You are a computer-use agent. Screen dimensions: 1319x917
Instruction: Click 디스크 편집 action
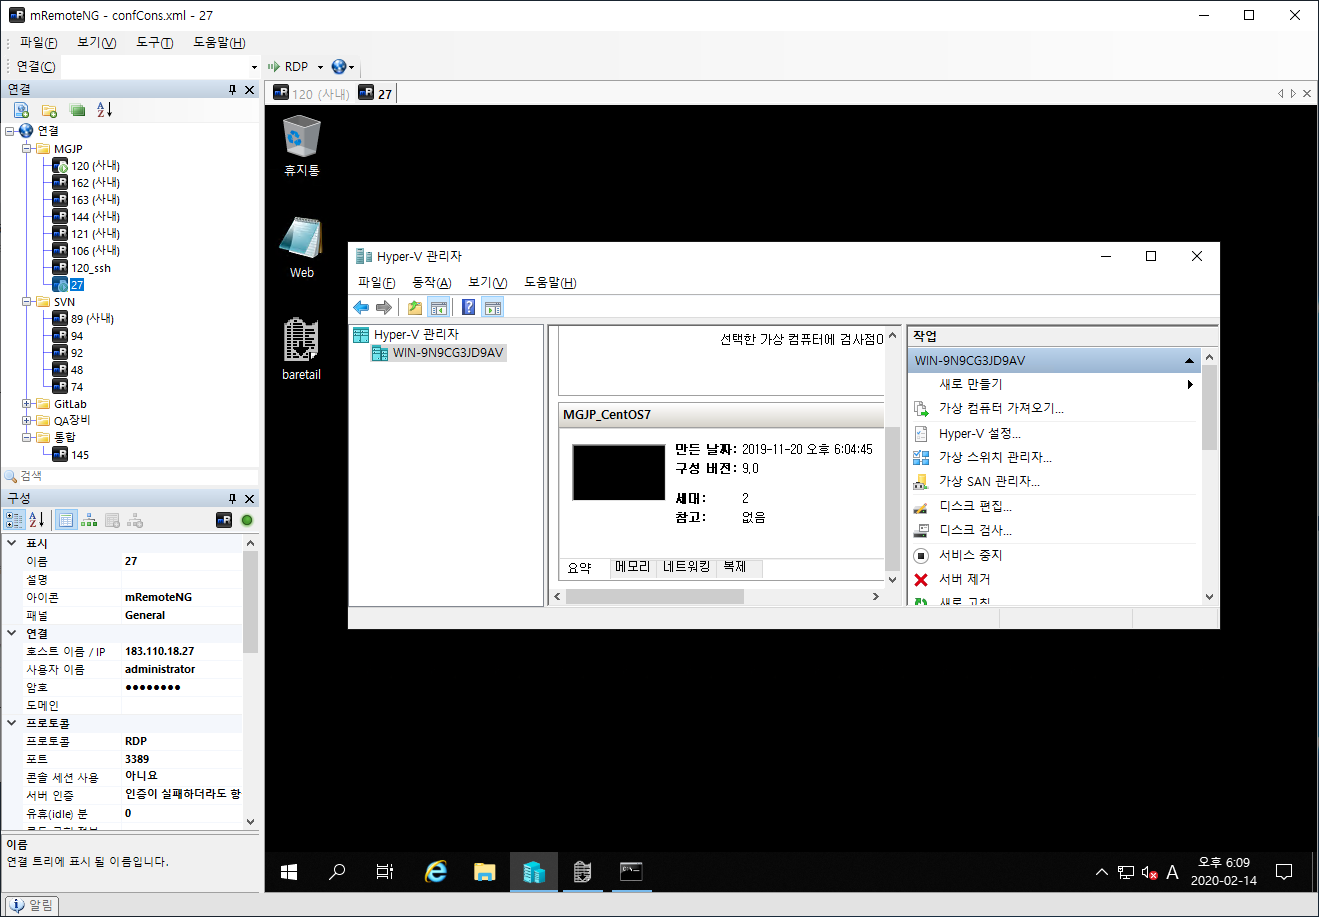[x=975, y=506]
